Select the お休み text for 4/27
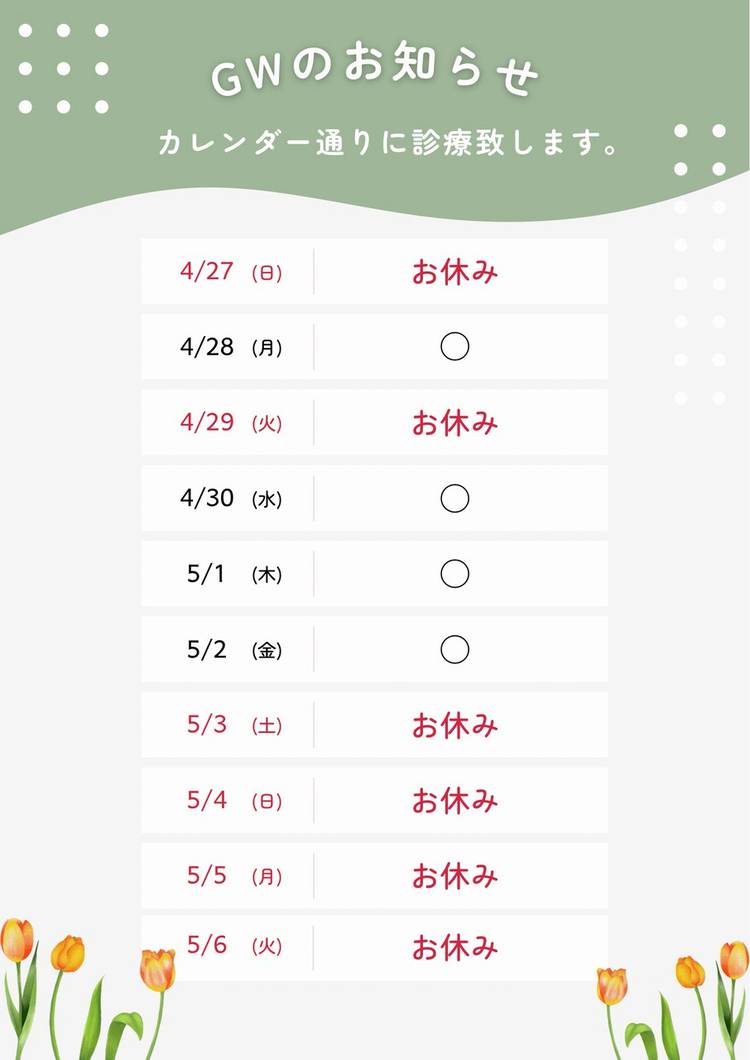This screenshot has width=750, height=1060. pyautogui.click(x=455, y=272)
